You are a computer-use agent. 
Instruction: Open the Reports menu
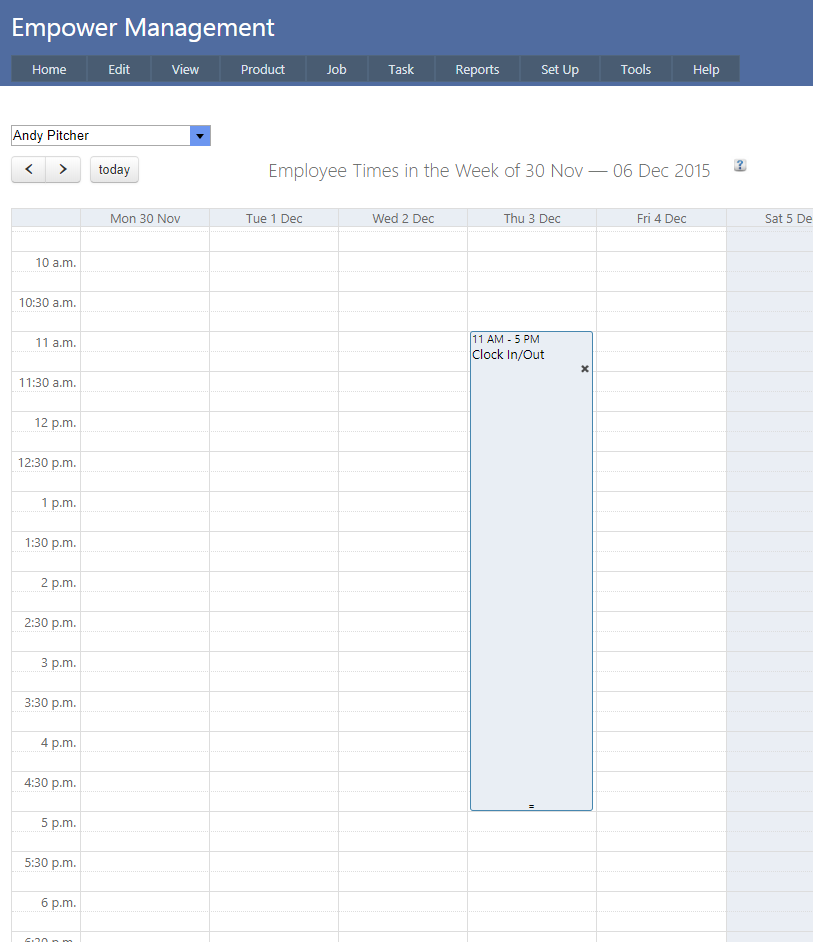[477, 69]
